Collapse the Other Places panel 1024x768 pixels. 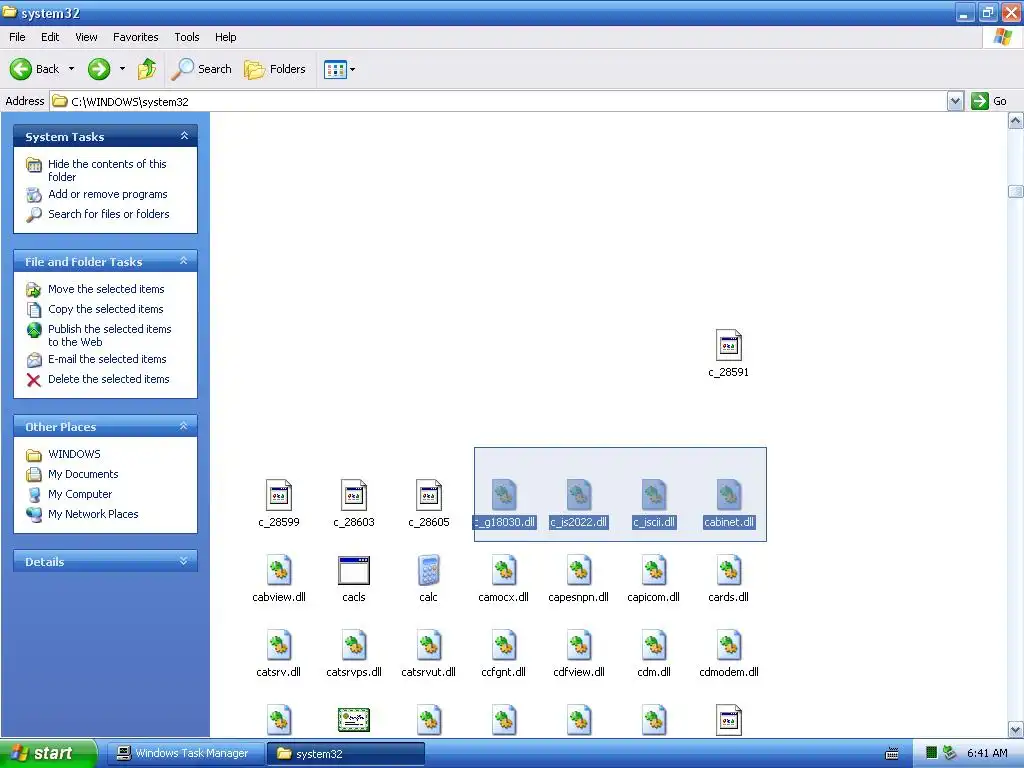(184, 426)
